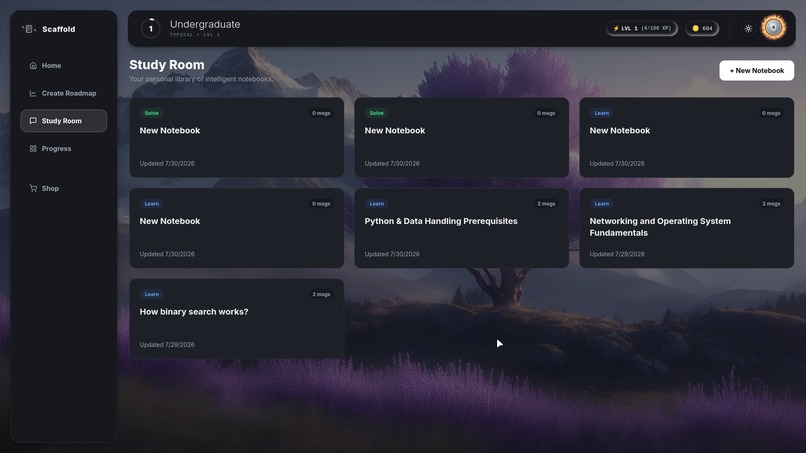The image size is (806, 453).
Task: Click the Home house icon
Action: tap(33, 65)
